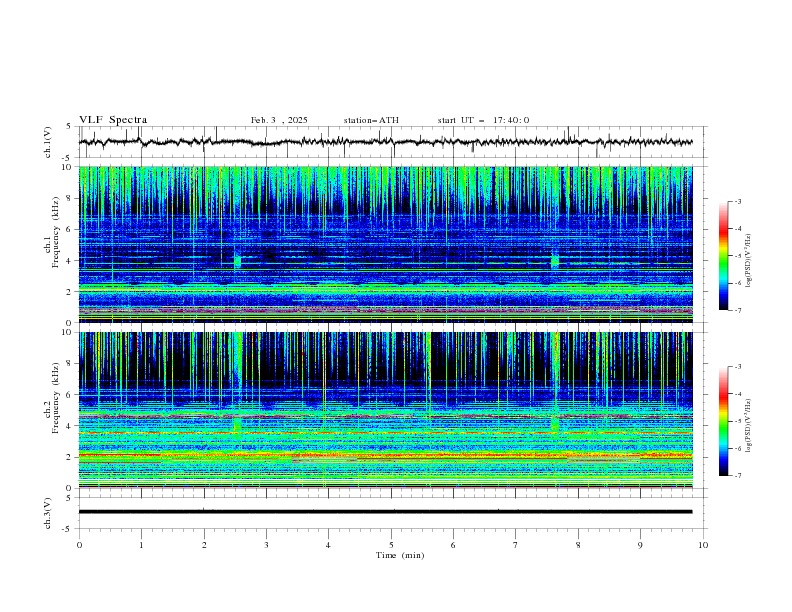The width and height of the screenshot is (792, 612).
Task: Click the "-3" tick on ch.1 colorbar
Action: (737, 201)
